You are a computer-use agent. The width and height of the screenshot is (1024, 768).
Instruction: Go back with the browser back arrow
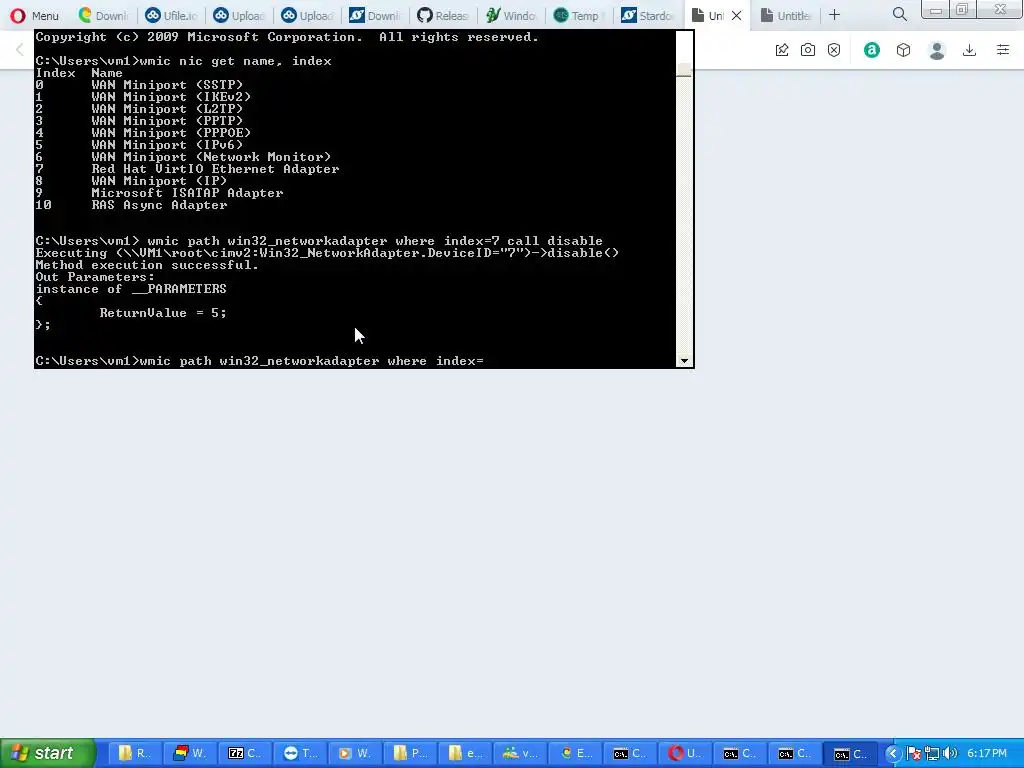coord(20,50)
